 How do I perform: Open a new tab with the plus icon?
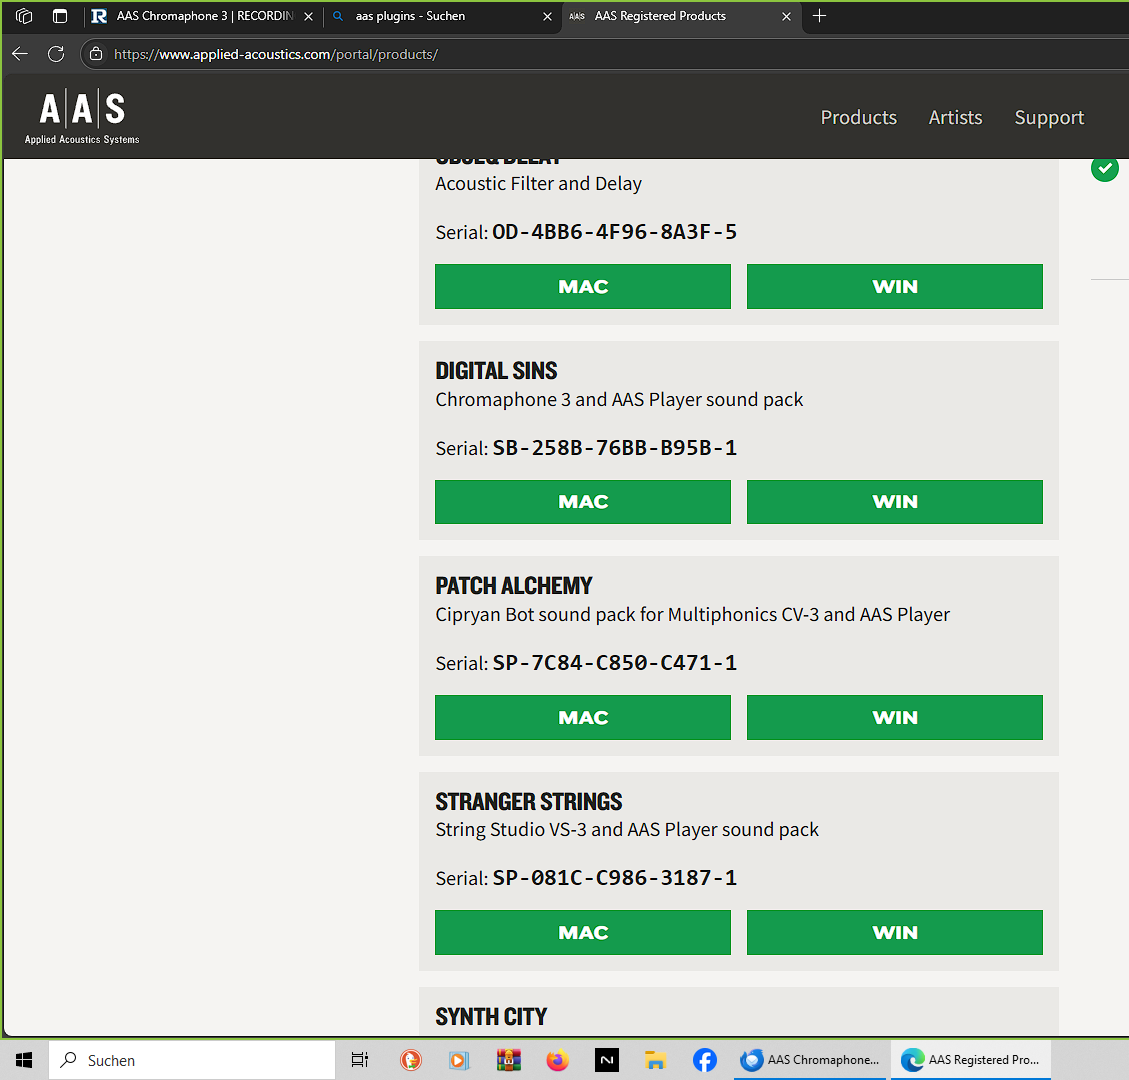point(819,16)
